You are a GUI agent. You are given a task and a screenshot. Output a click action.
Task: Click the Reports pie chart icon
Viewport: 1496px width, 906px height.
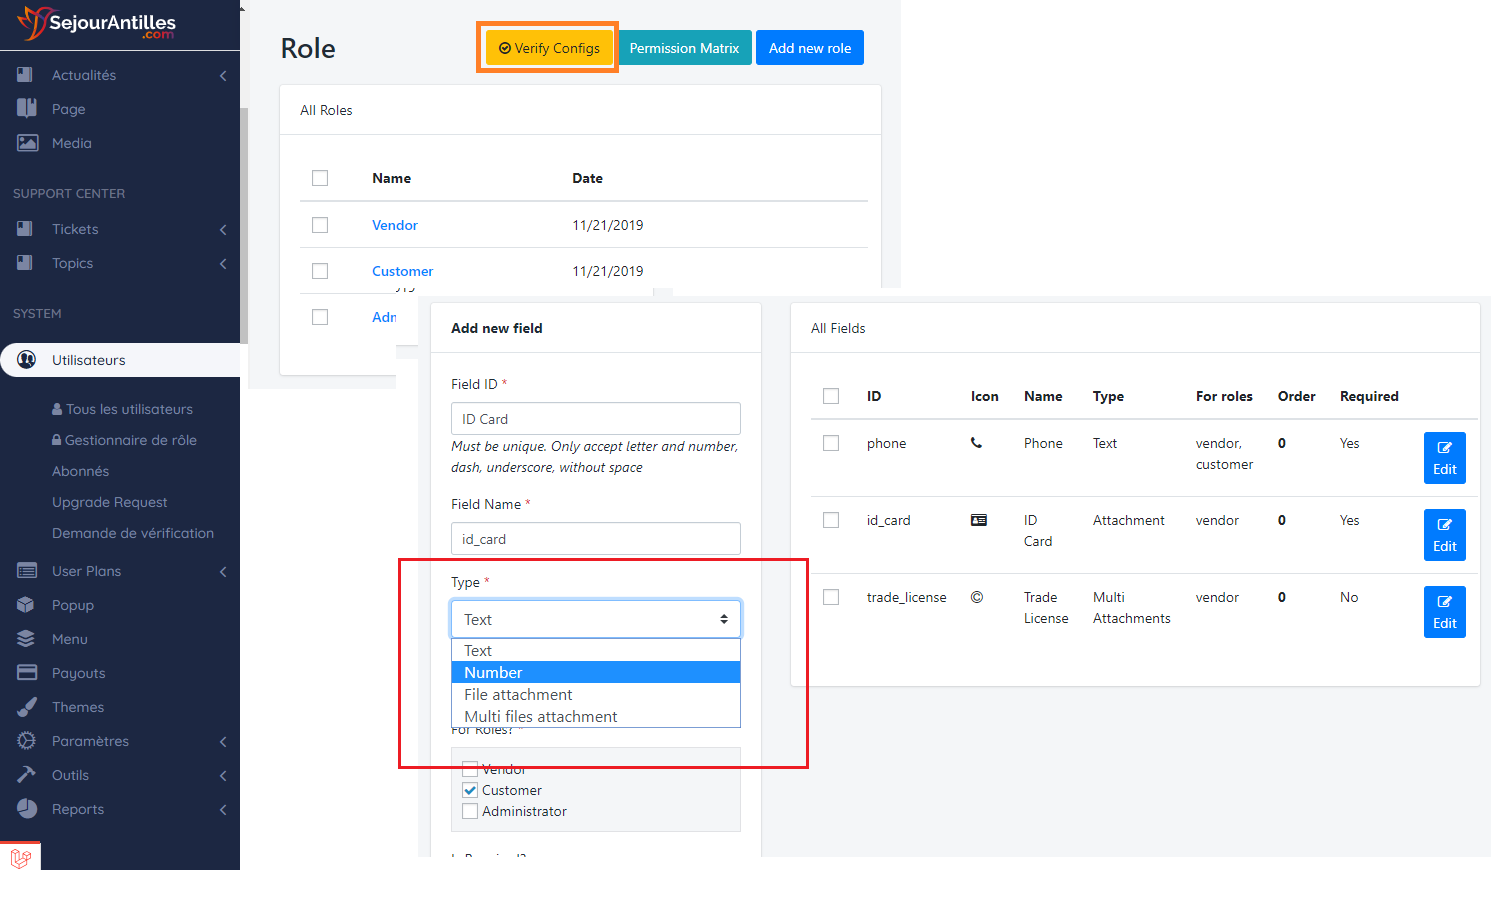tap(27, 809)
